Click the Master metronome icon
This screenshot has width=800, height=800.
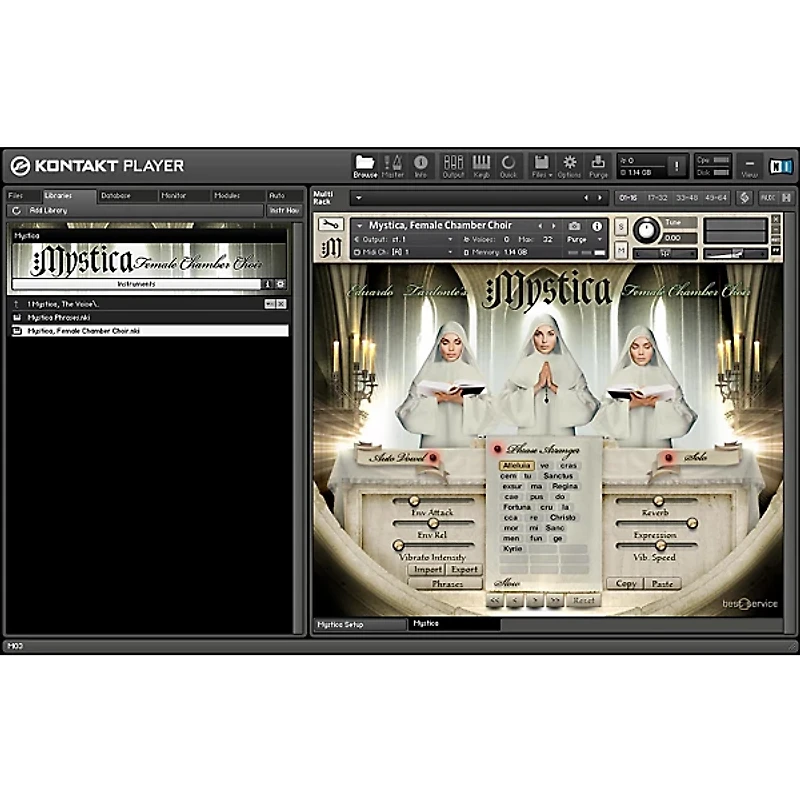pyautogui.click(x=393, y=164)
